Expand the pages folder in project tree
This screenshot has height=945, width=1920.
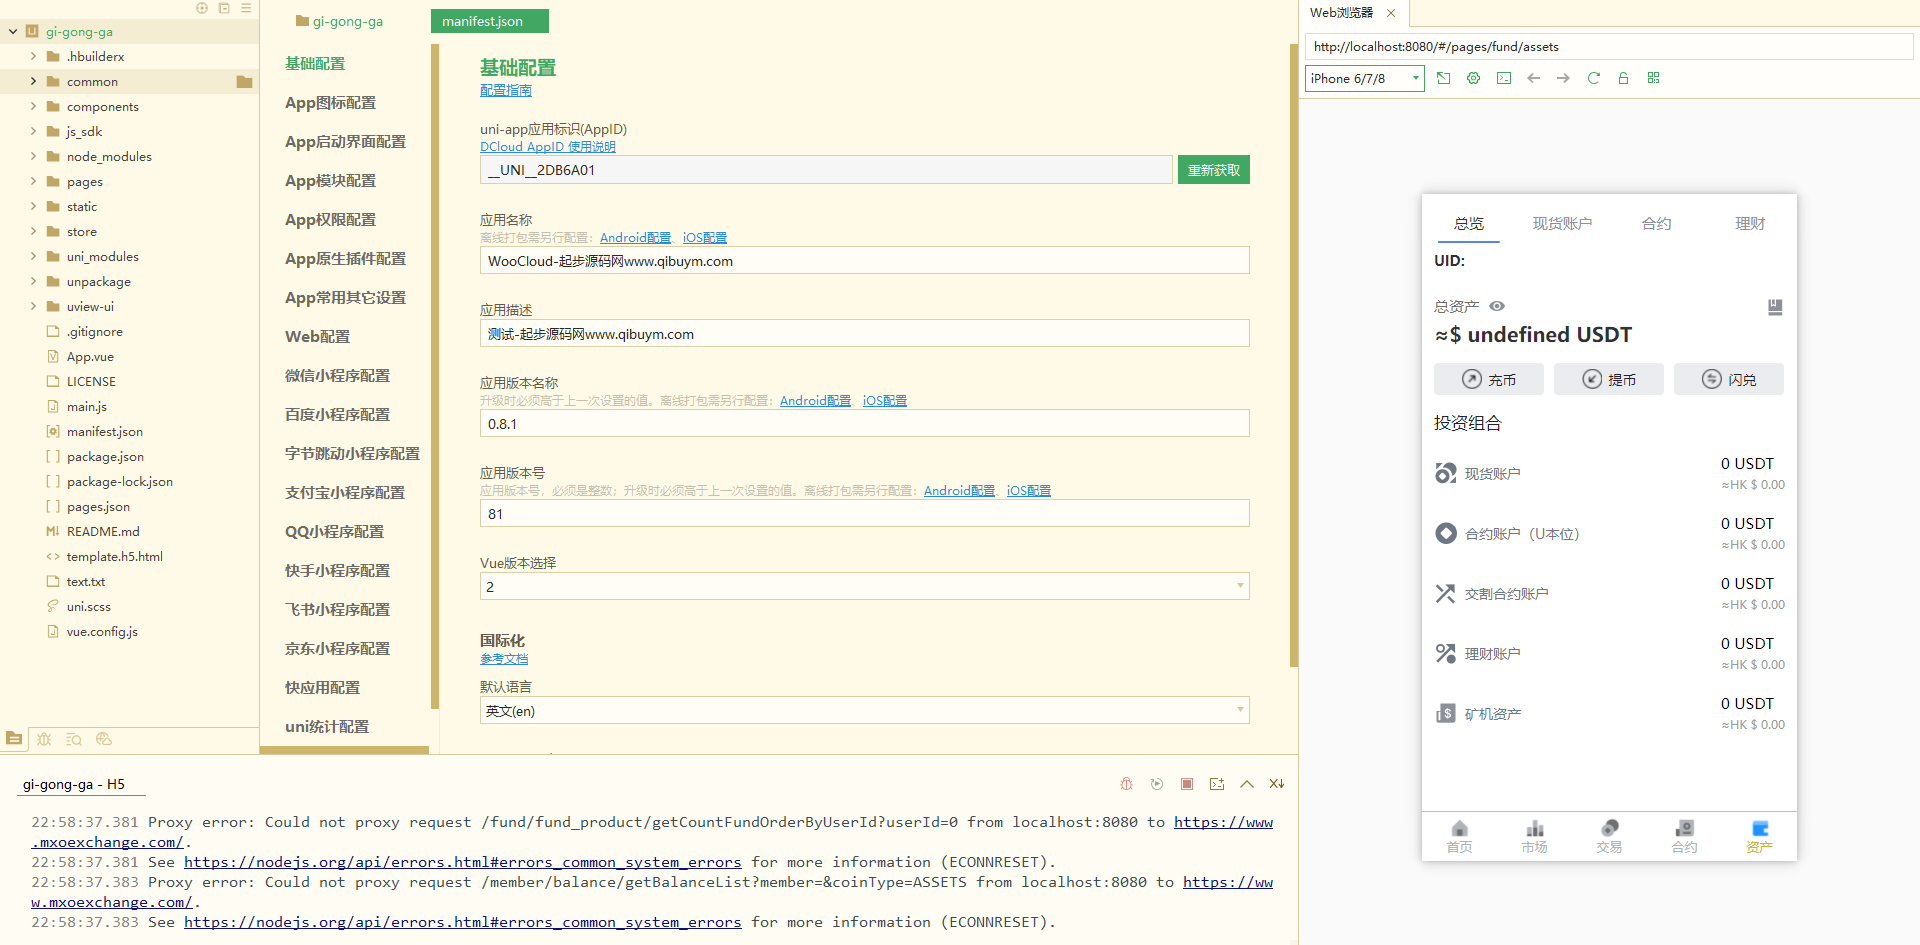click(33, 182)
